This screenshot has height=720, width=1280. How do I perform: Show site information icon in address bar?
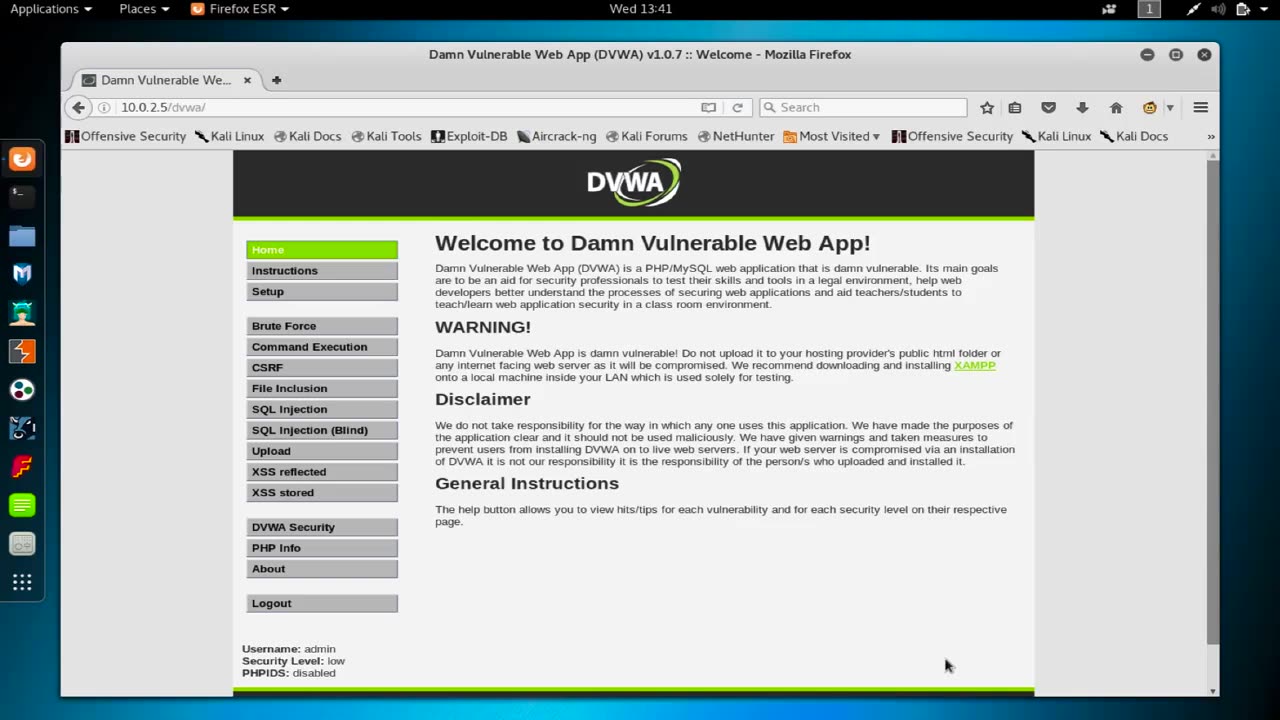[104, 108]
